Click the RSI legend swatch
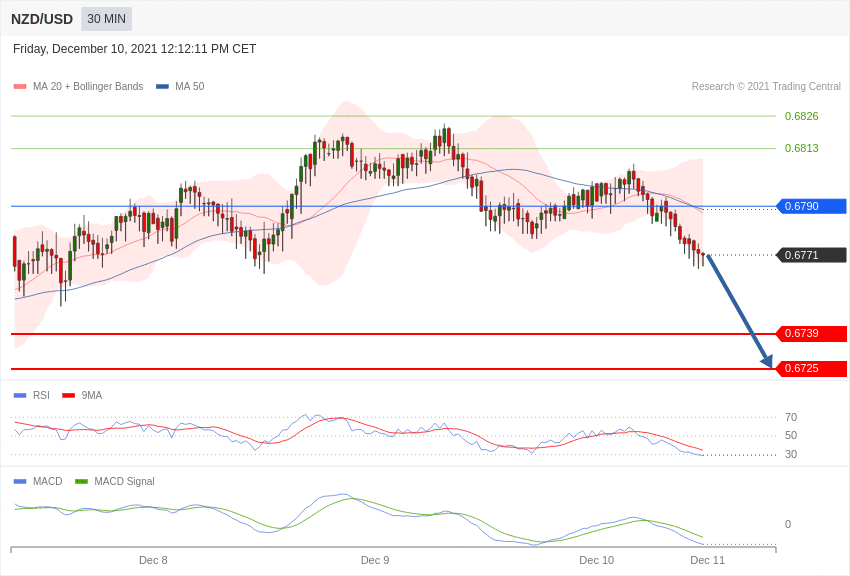This screenshot has width=850, height=576. tap(20, 396)
